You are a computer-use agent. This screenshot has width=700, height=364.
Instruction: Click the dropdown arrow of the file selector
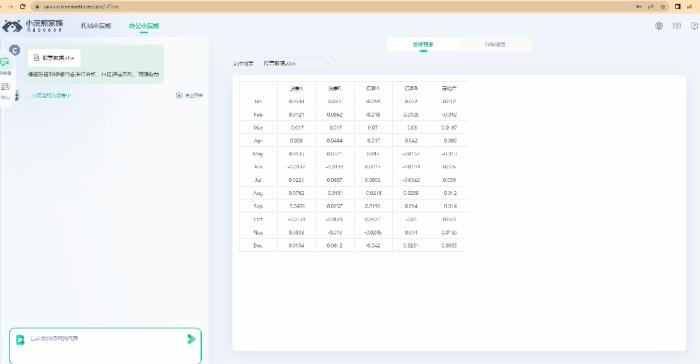(328, 63)
